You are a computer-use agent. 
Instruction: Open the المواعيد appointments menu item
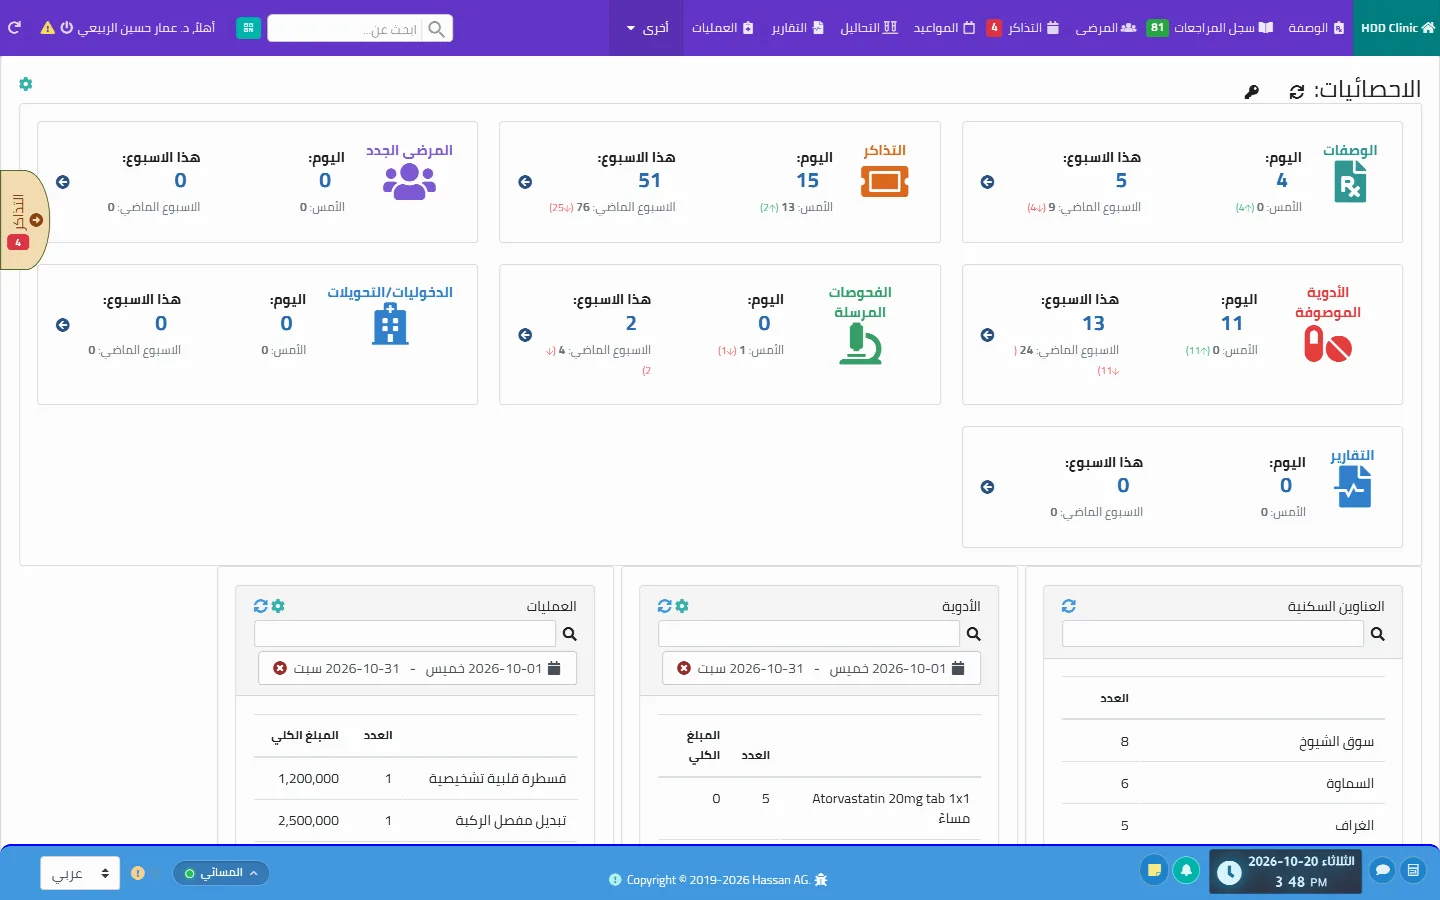(944, 28)
